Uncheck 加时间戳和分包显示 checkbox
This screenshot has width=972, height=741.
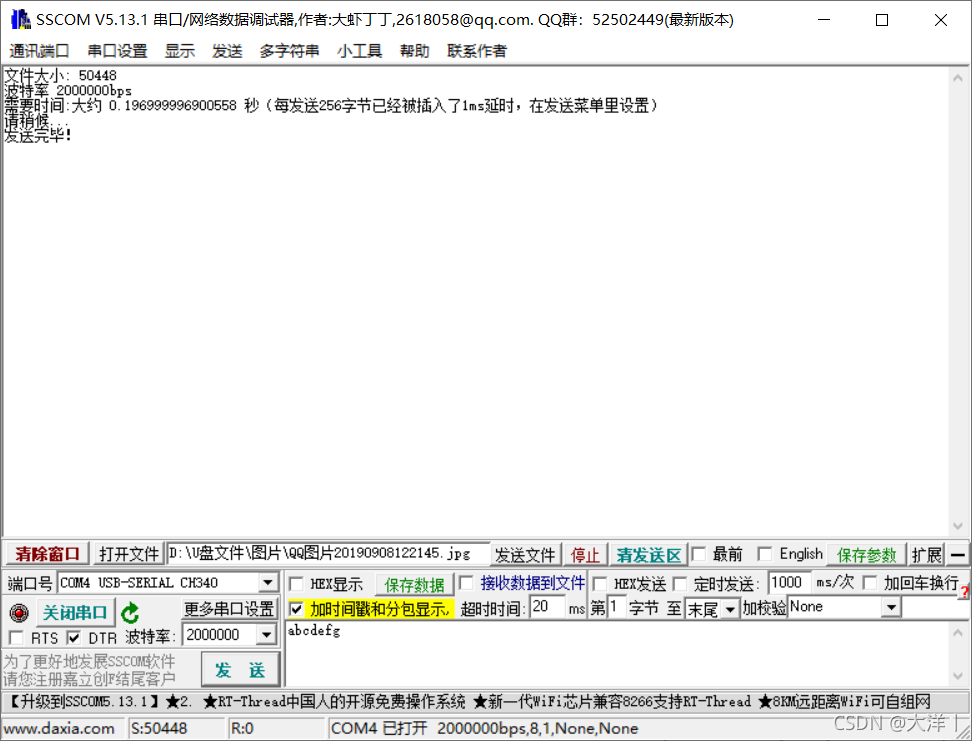pos(296,609)
